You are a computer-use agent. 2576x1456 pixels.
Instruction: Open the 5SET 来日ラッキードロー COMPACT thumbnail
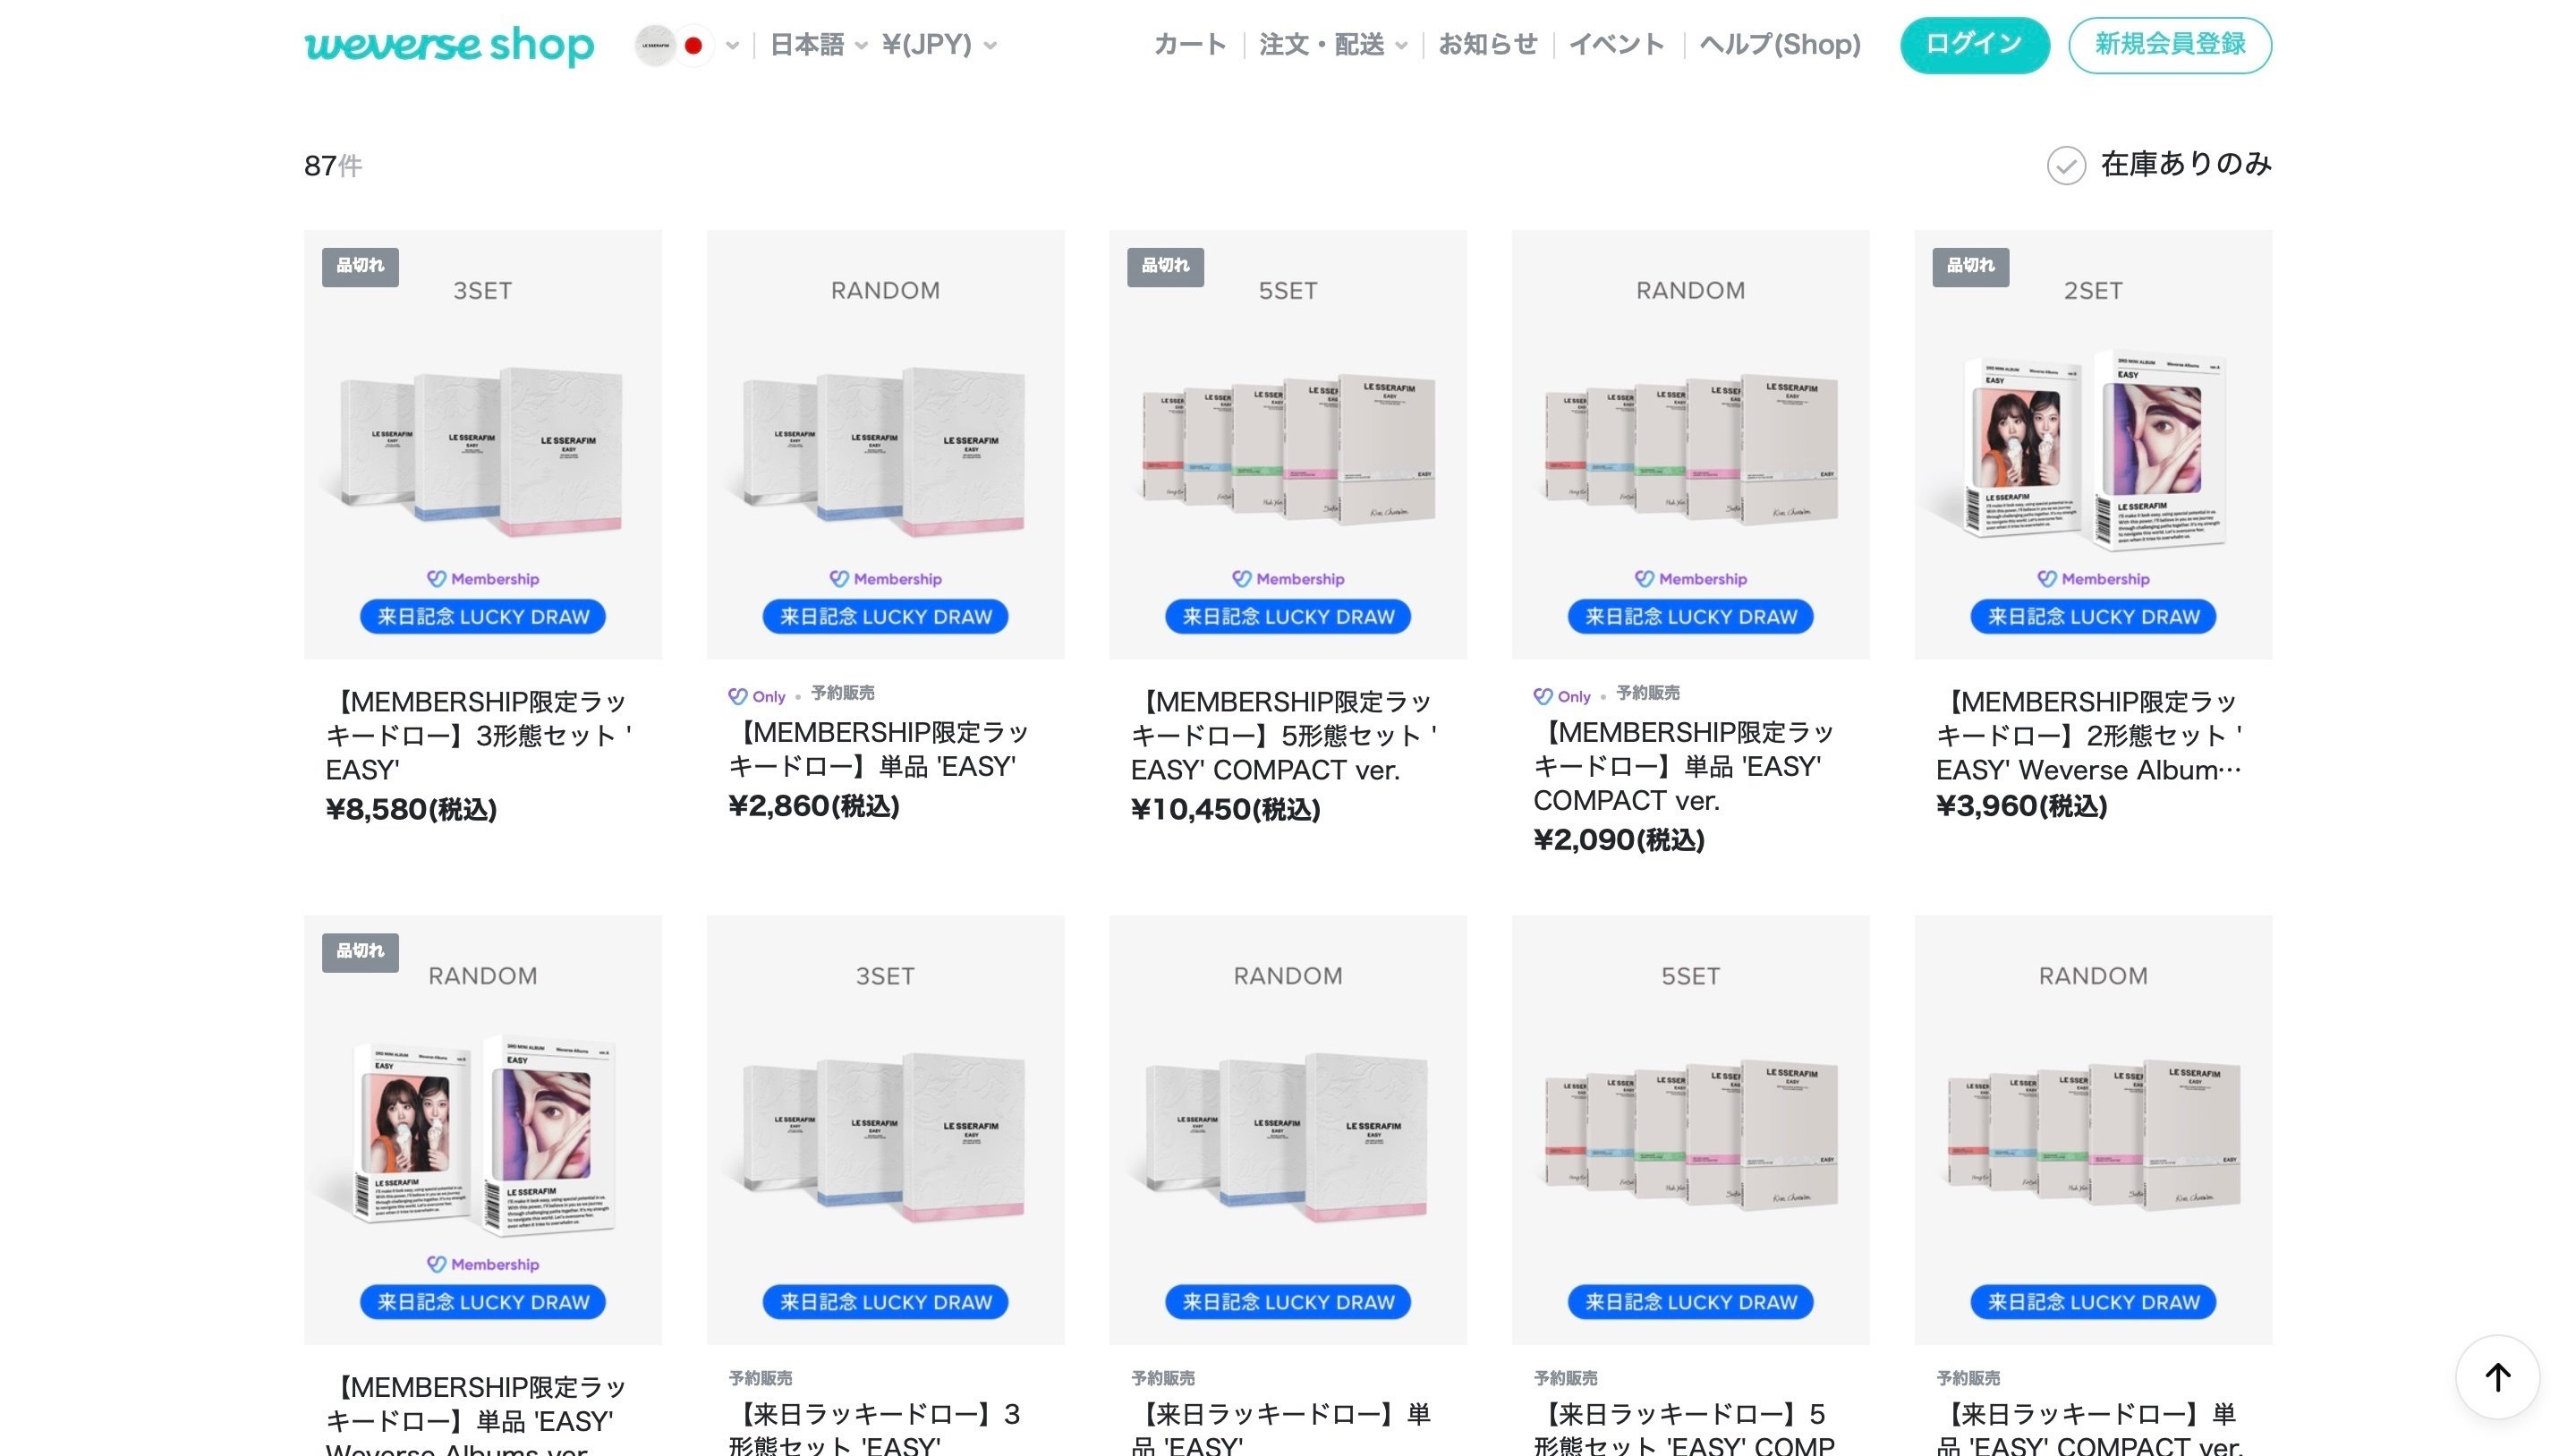[1690, 1129]
